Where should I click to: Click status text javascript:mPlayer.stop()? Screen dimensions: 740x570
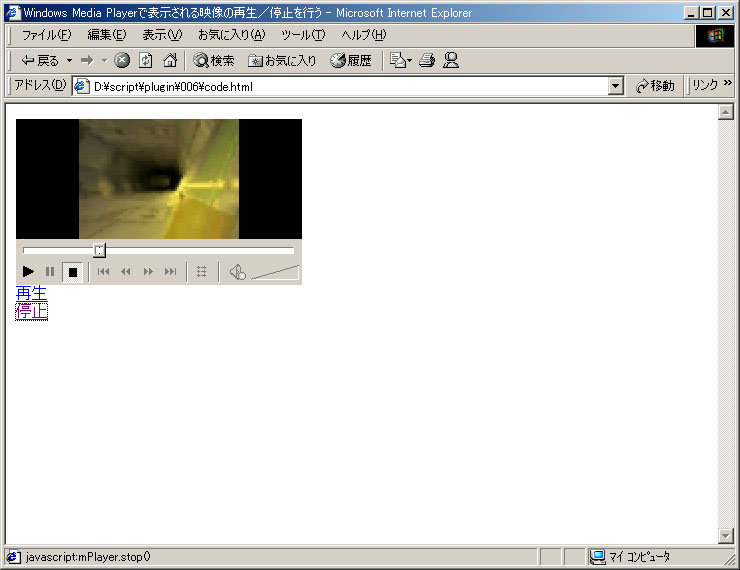click(88, 557)
